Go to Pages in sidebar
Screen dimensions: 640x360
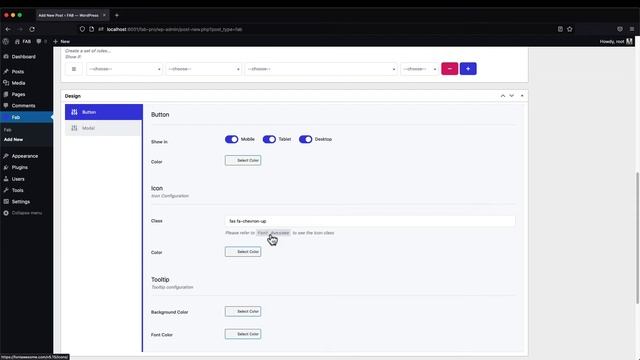coord(18,94)
